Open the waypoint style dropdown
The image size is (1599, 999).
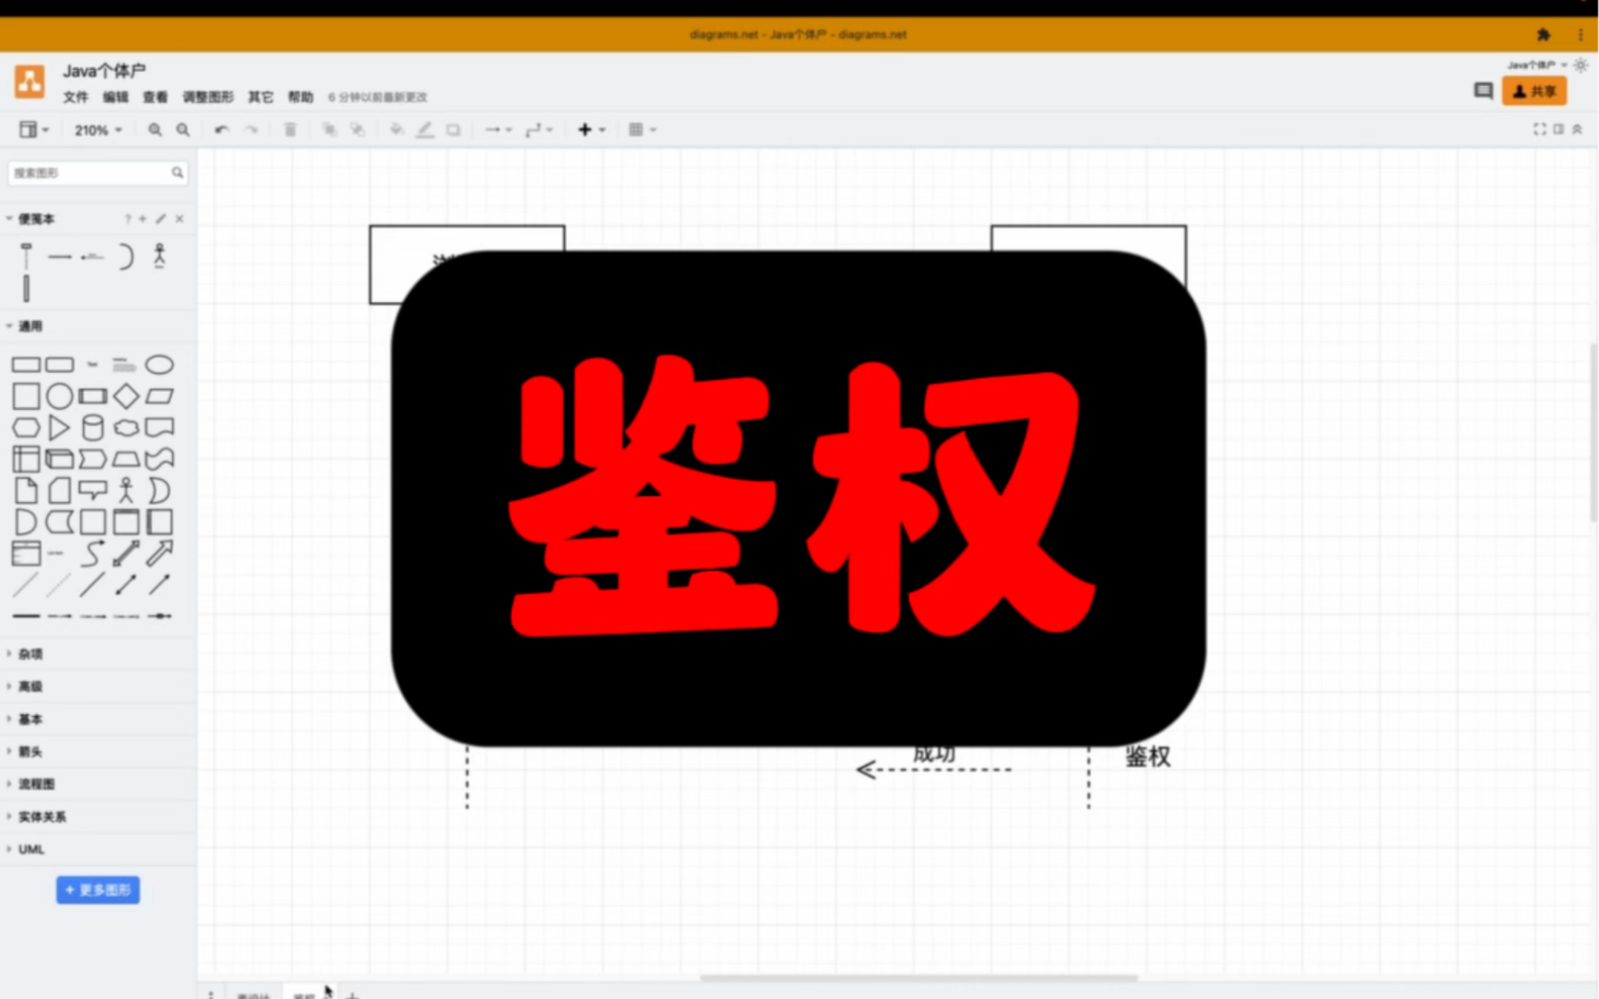[x=539, y=130]
